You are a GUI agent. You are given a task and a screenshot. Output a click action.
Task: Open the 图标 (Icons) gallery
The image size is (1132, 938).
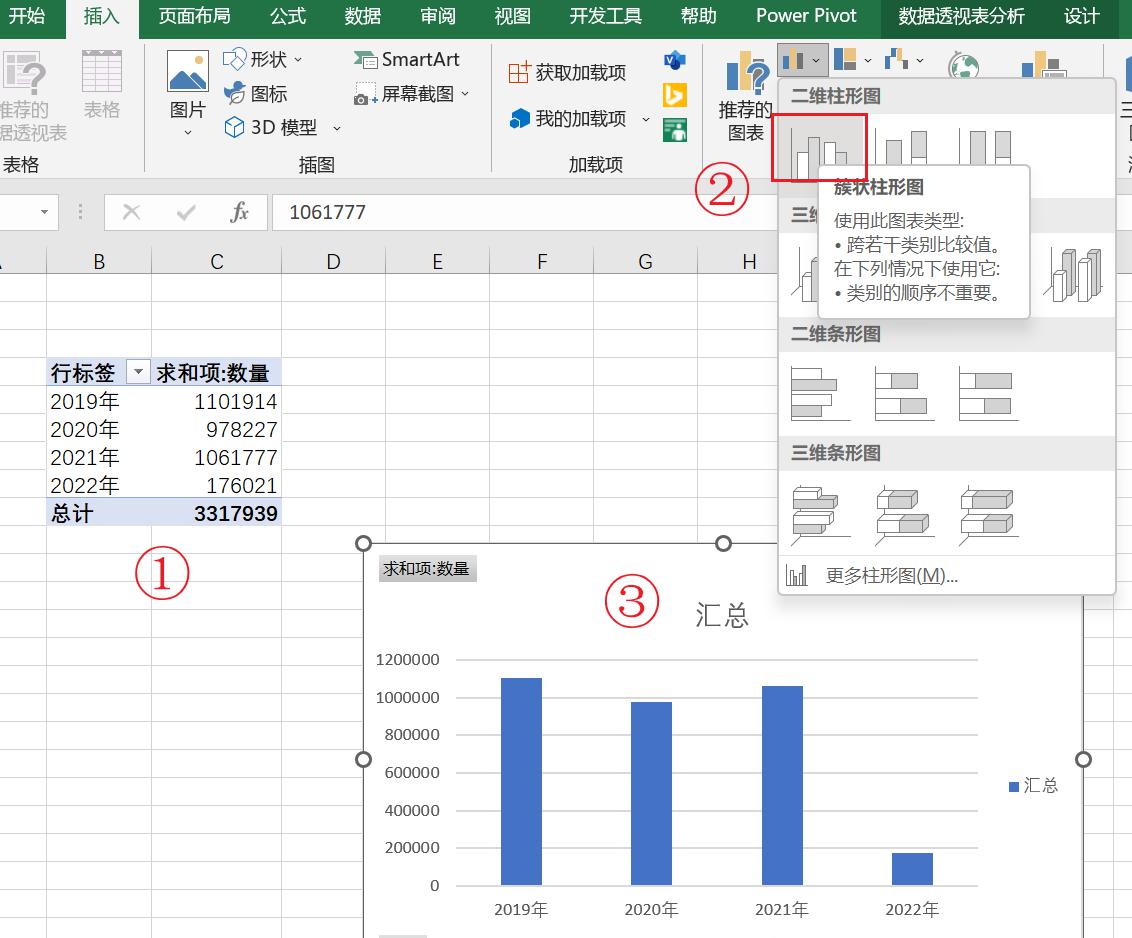point(254,94)
